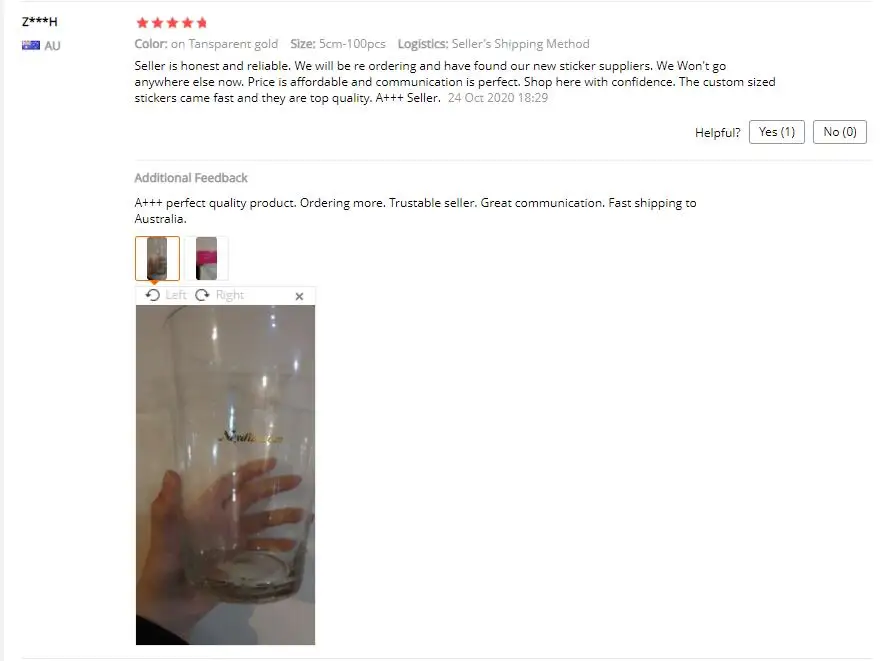
Task: Click the AU country code
Action: tap(52, 46)
